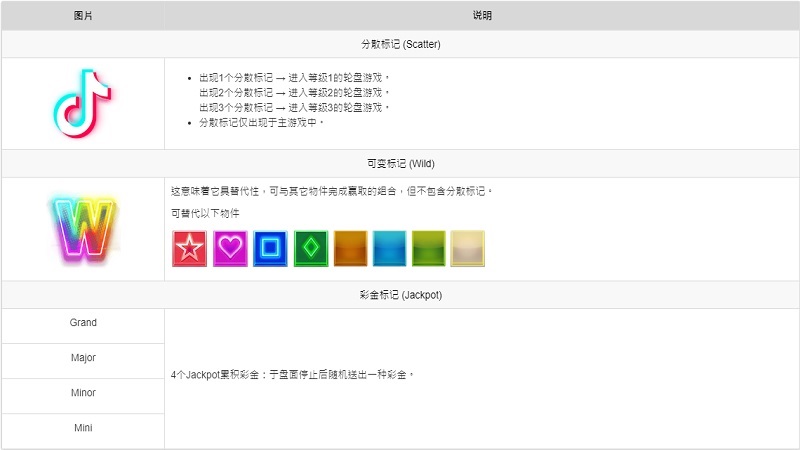
Task: Select the green diamond symbol tile
Action: coord(311,248)
